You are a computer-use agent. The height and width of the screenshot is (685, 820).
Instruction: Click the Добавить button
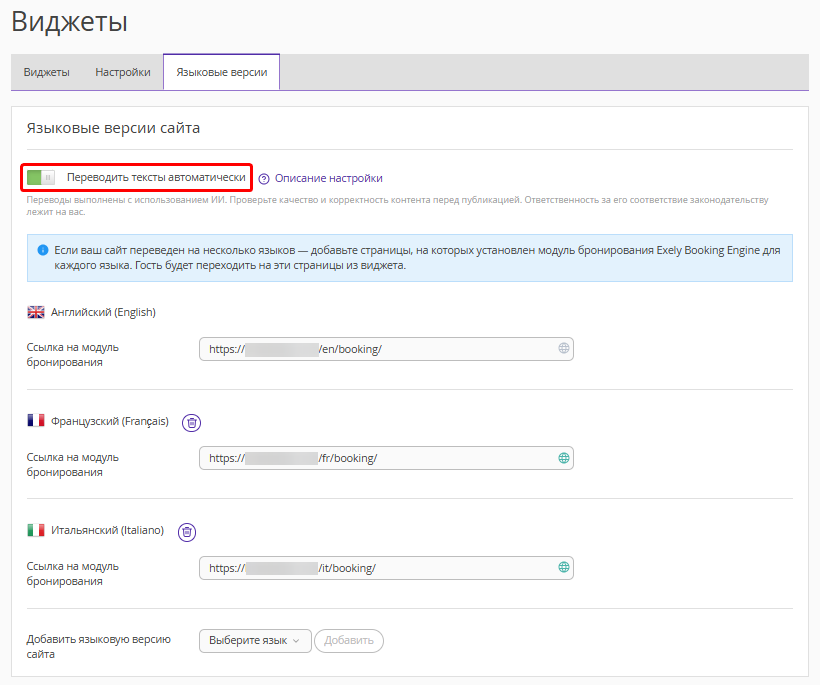point(349,641)
